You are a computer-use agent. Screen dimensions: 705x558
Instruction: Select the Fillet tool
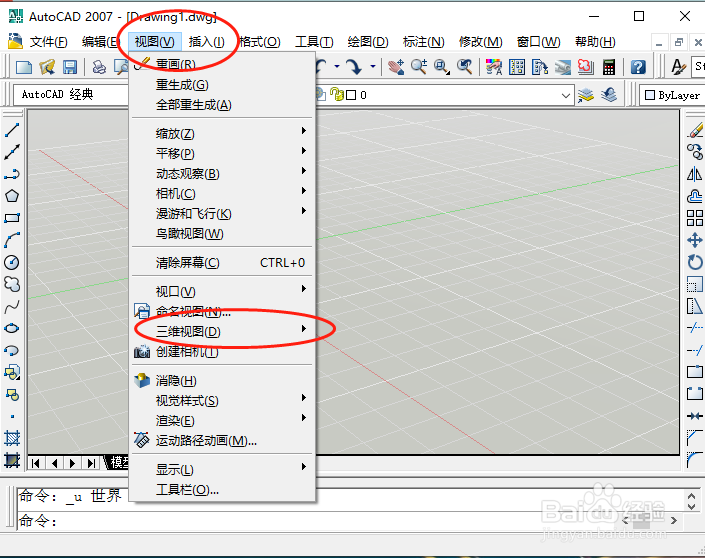coord(695,460)
